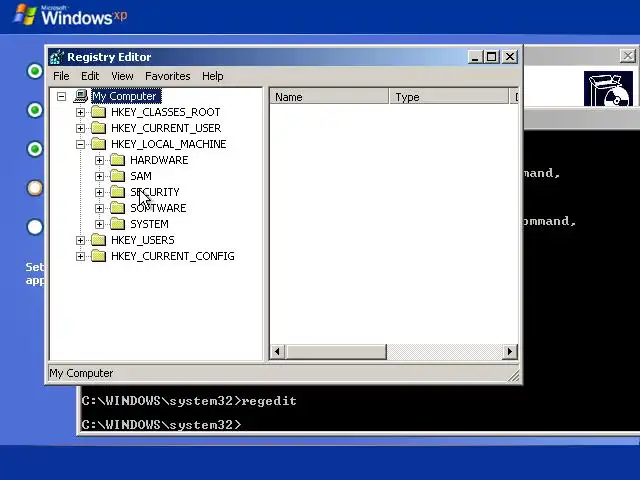Collapse the HKEY_LOCAL_MACHINE key
The width and height of the screenshot is (640, 480).
pyautogui.click(x=80, y=144)
